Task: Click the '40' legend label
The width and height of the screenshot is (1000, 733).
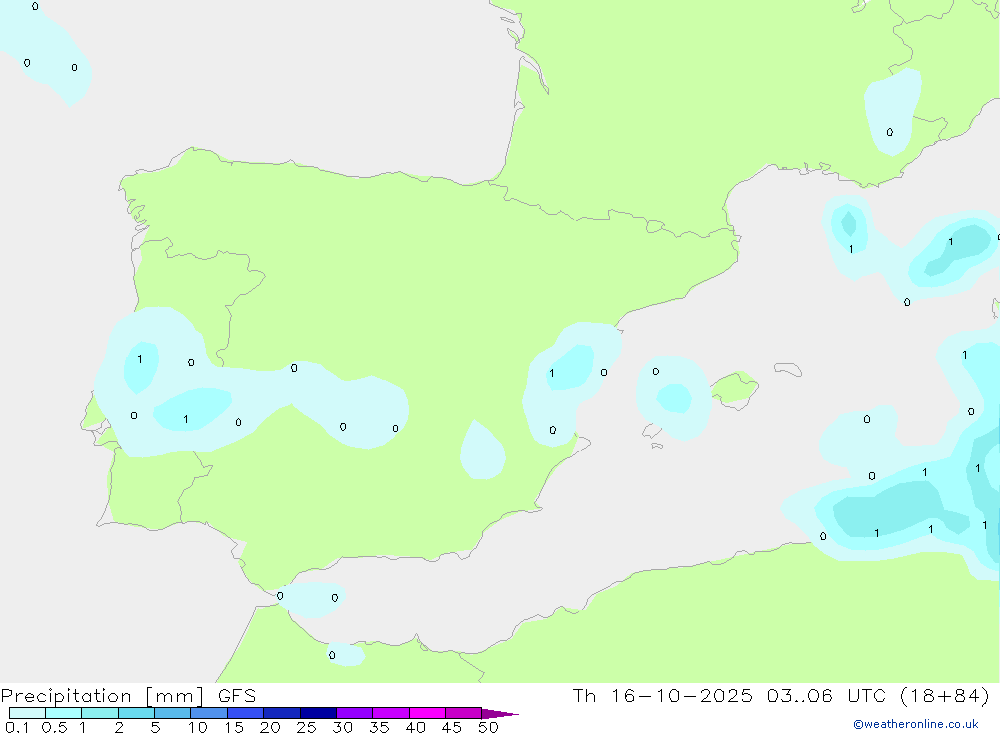Action: click(x=415, y=727)
